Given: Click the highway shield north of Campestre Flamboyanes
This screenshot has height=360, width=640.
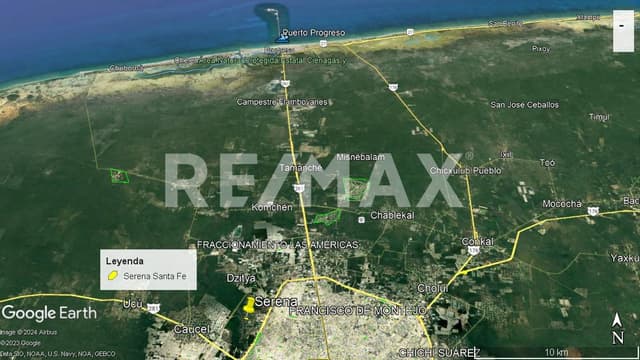Looking at the screenshot, I should [285, 84].
